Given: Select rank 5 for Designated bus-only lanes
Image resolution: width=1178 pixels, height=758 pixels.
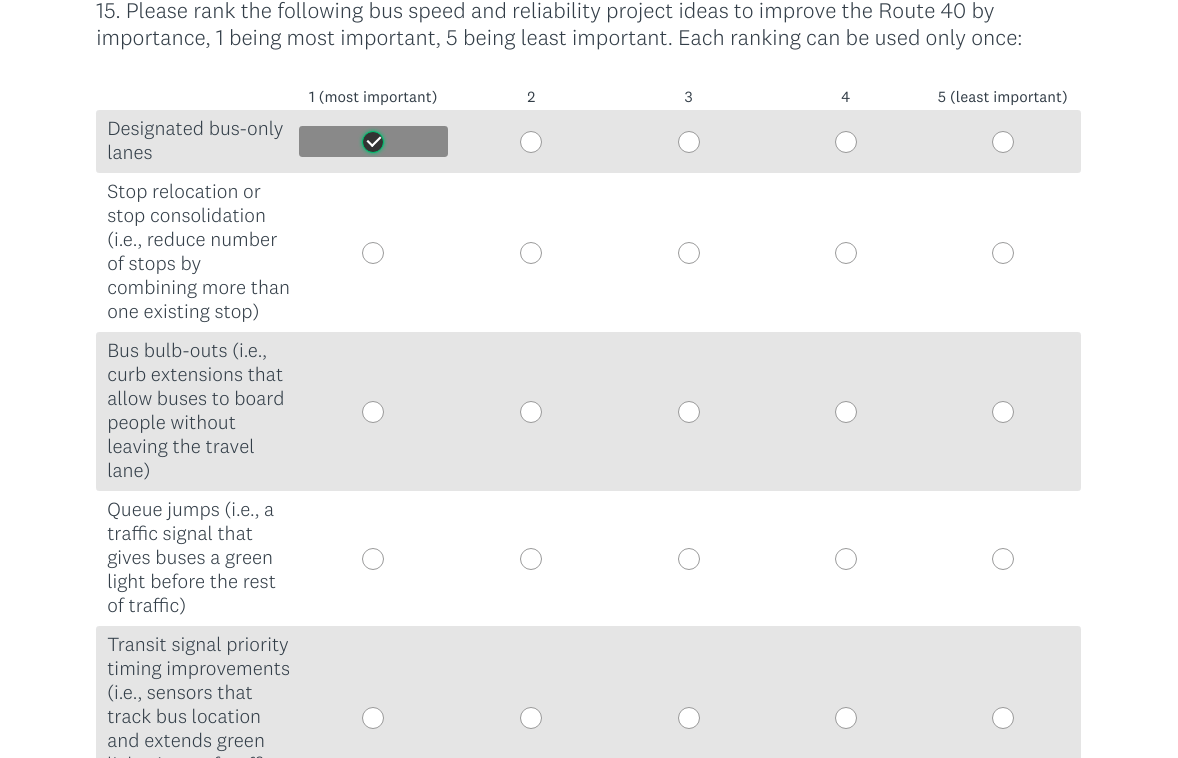Looking at the screenshot, I should click(1003, 142).
